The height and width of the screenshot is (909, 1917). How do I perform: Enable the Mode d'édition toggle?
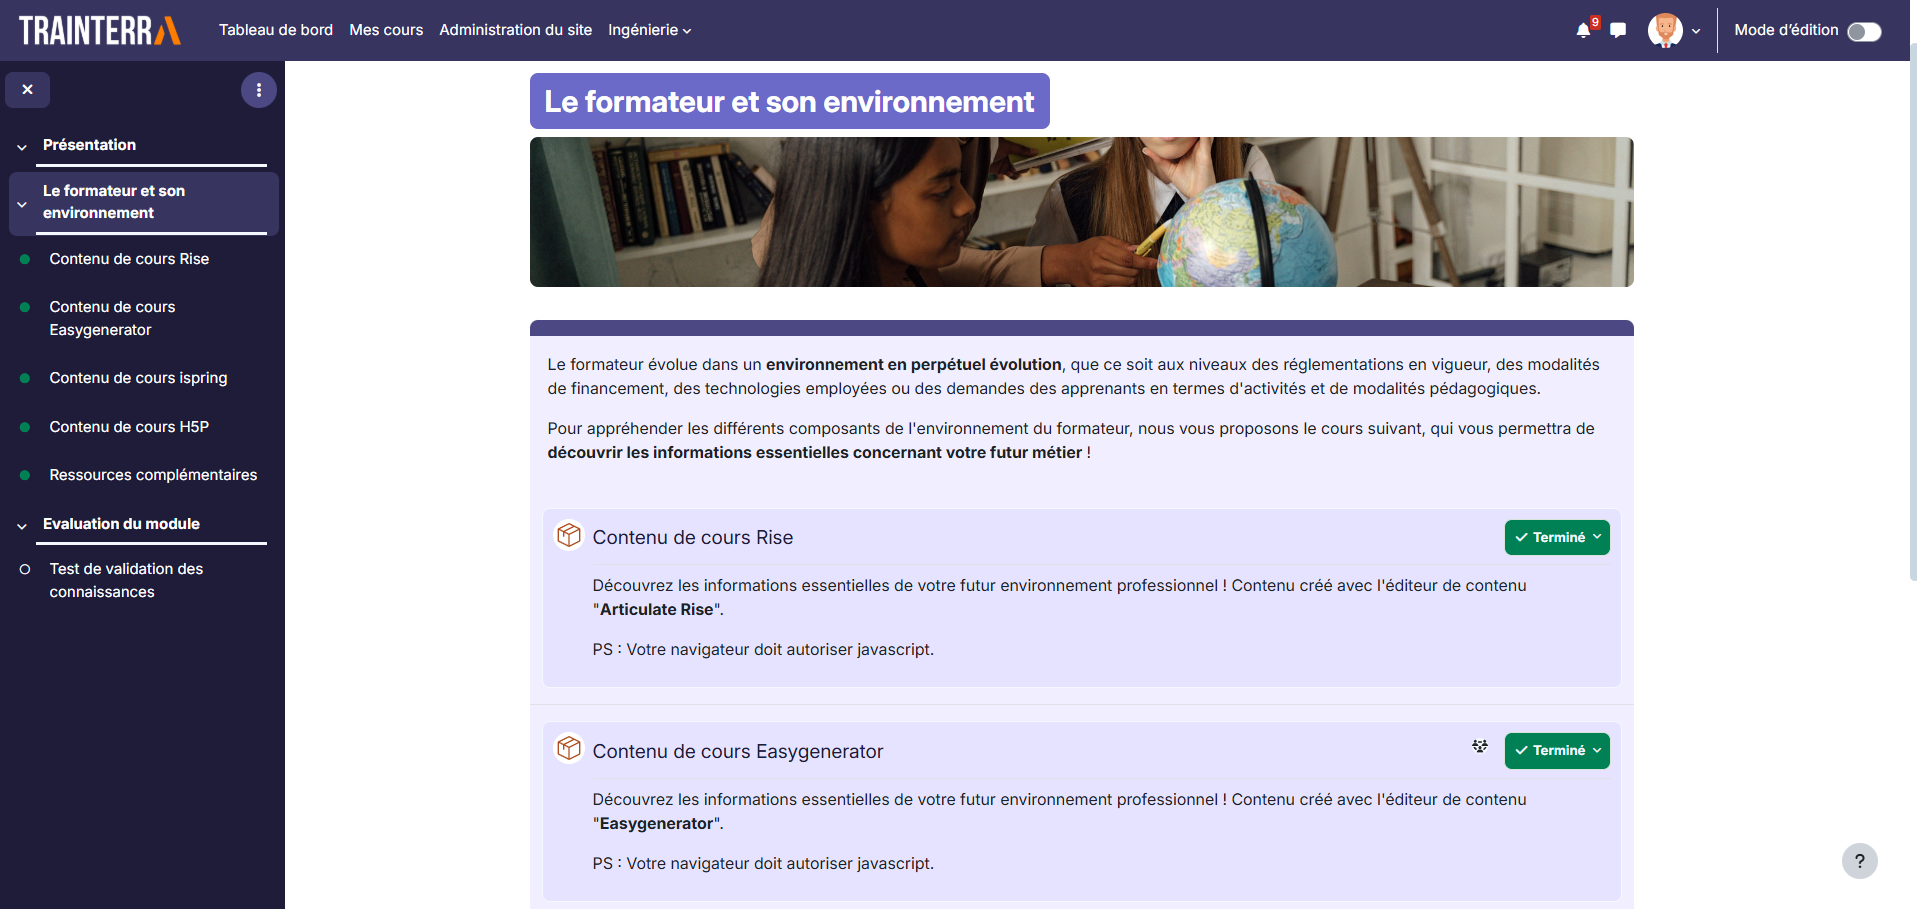(1864, 31)
